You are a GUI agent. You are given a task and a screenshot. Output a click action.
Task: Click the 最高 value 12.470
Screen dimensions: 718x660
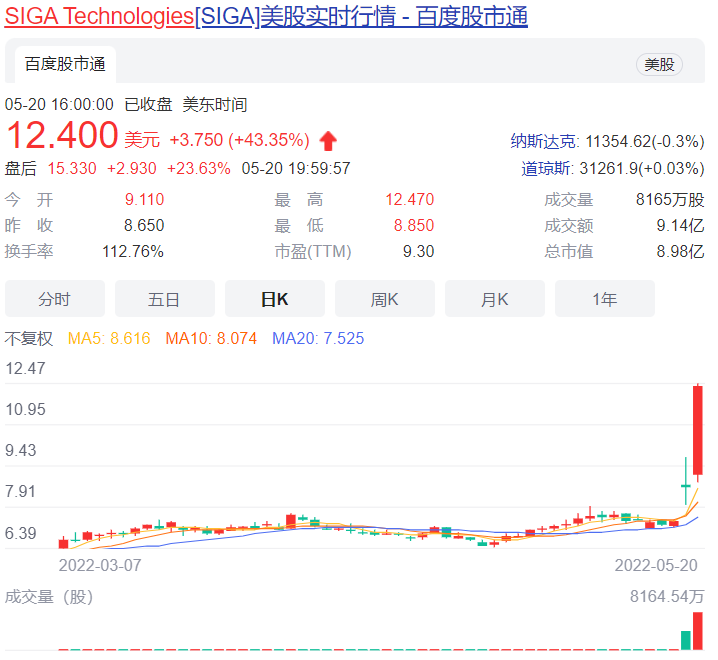click(x=409, y=199)
